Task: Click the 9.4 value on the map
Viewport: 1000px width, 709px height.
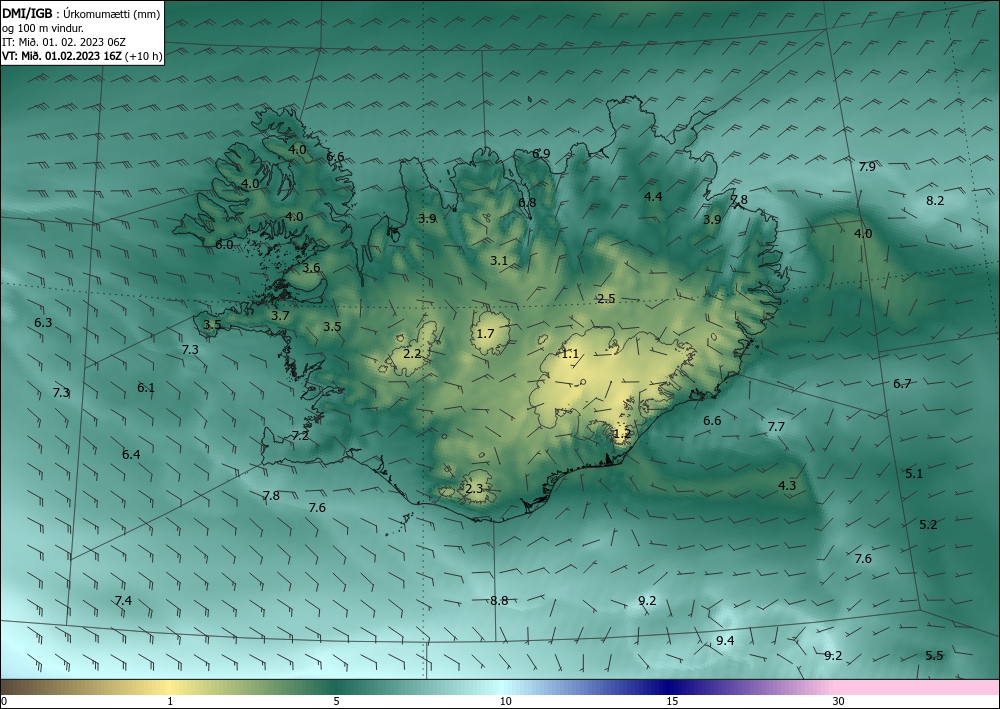Action: coord(725,641)
